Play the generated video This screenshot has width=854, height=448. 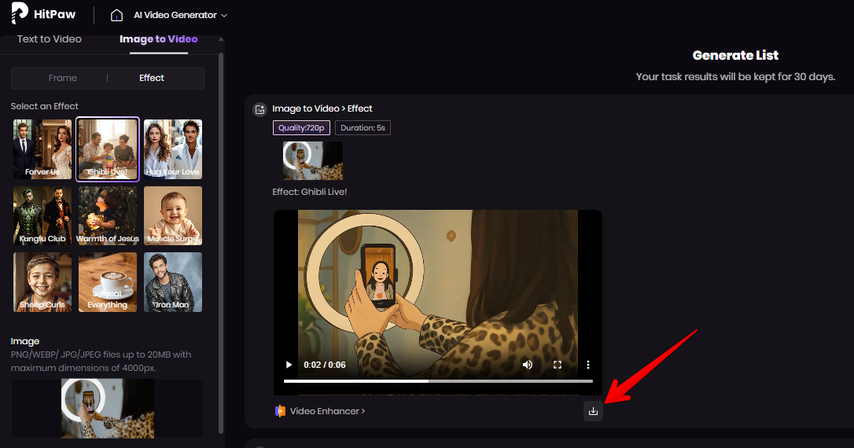click(289, 365)
